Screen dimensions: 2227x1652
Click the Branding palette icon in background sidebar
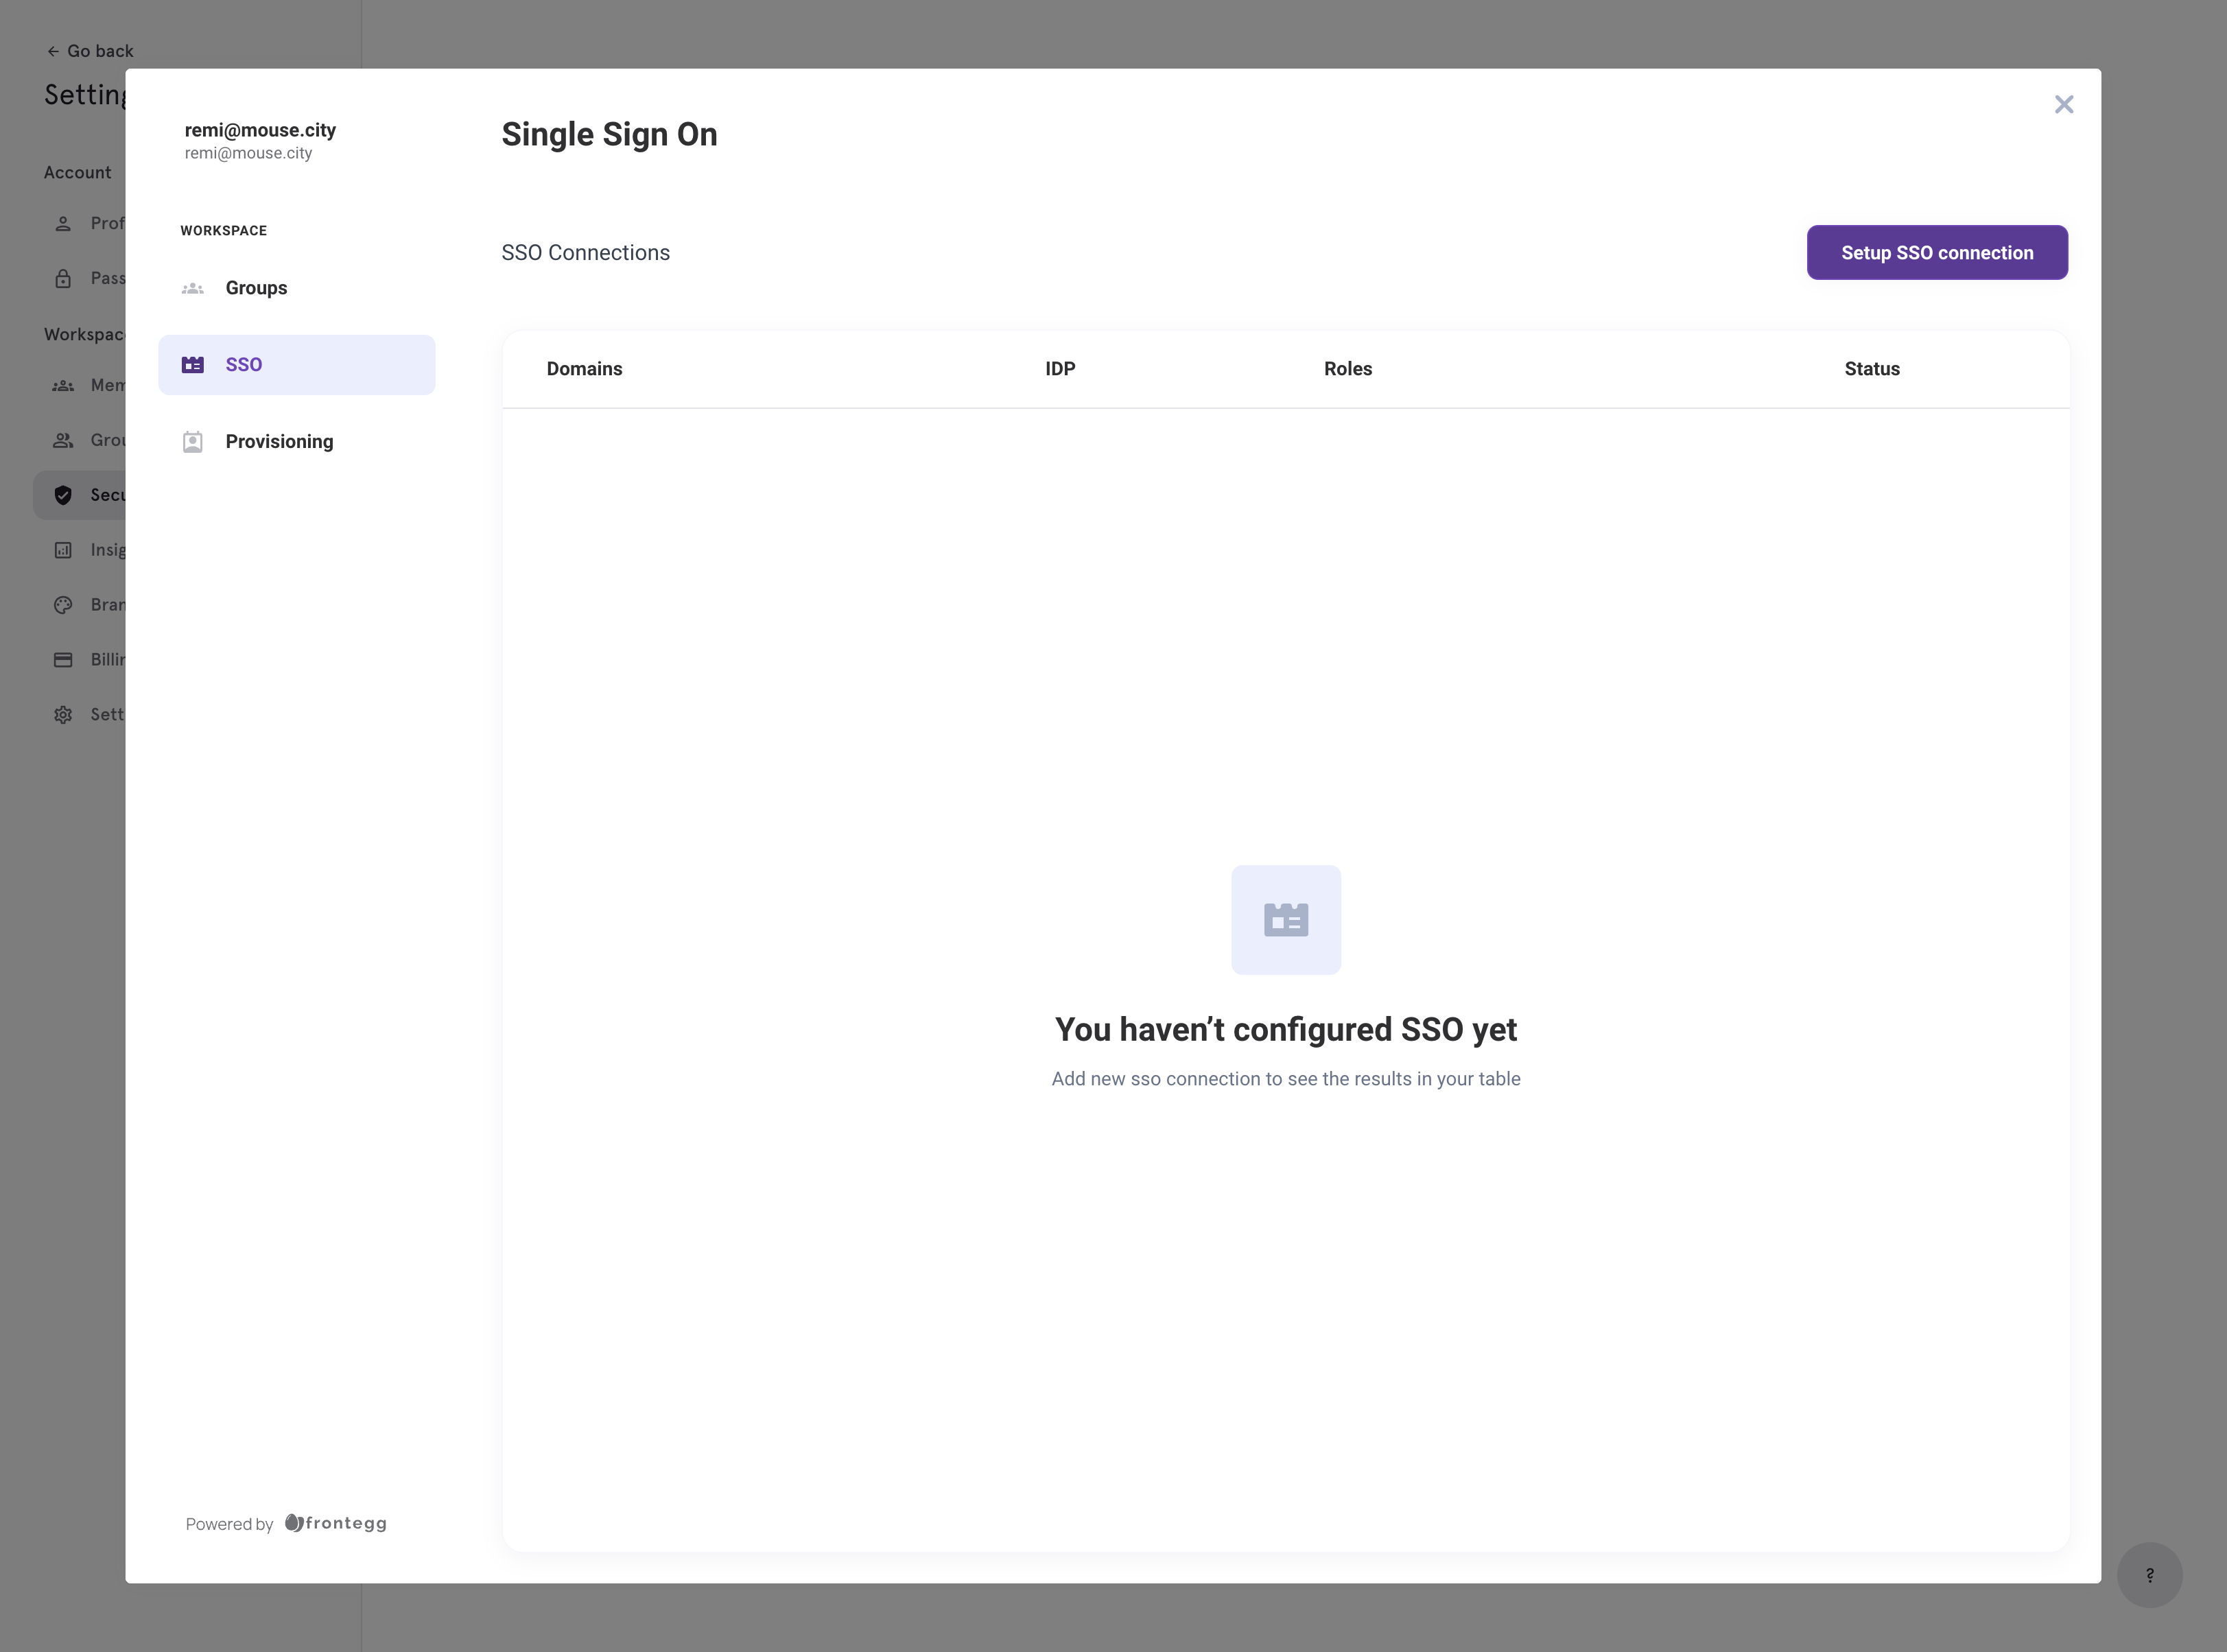tap(63, 605)
